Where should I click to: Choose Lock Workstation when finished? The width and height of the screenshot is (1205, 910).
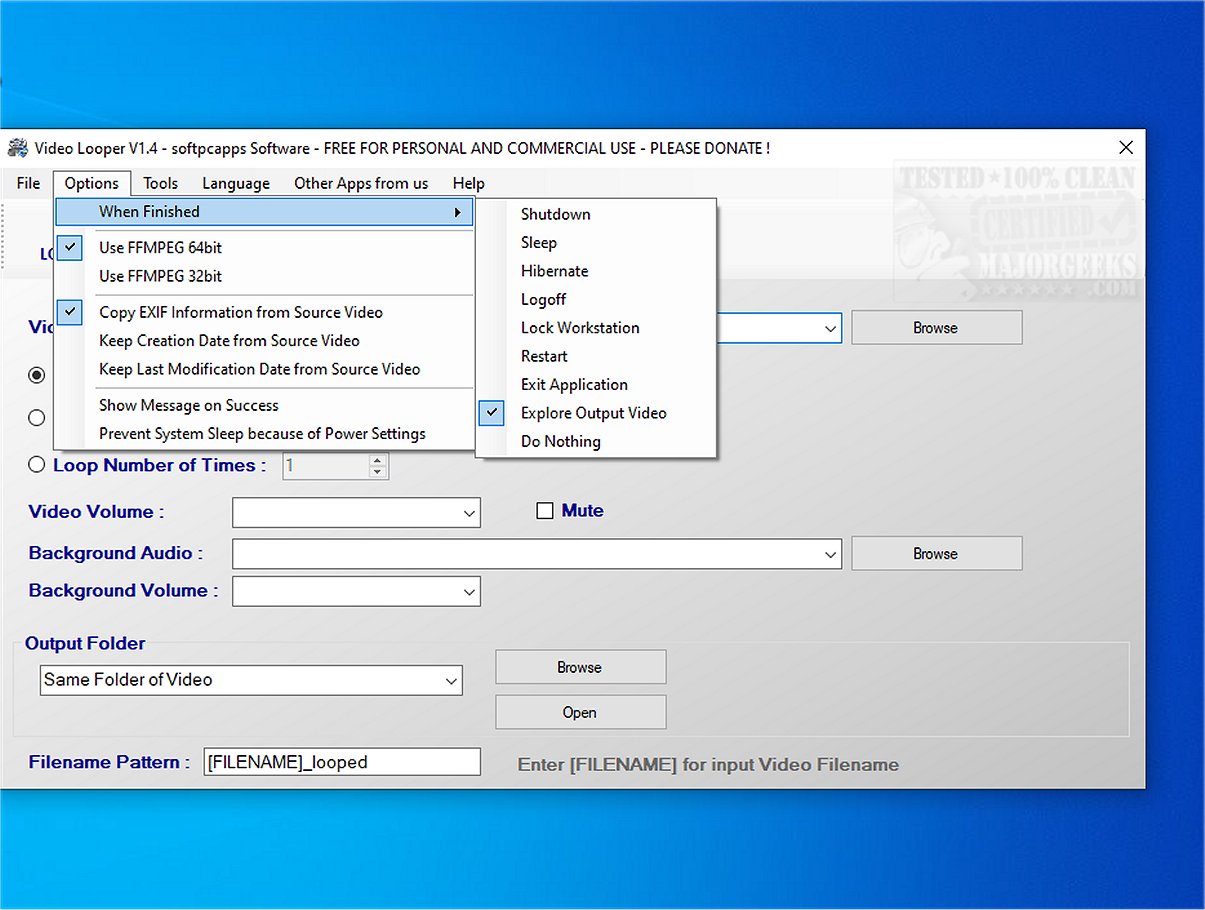pos(596,328)
